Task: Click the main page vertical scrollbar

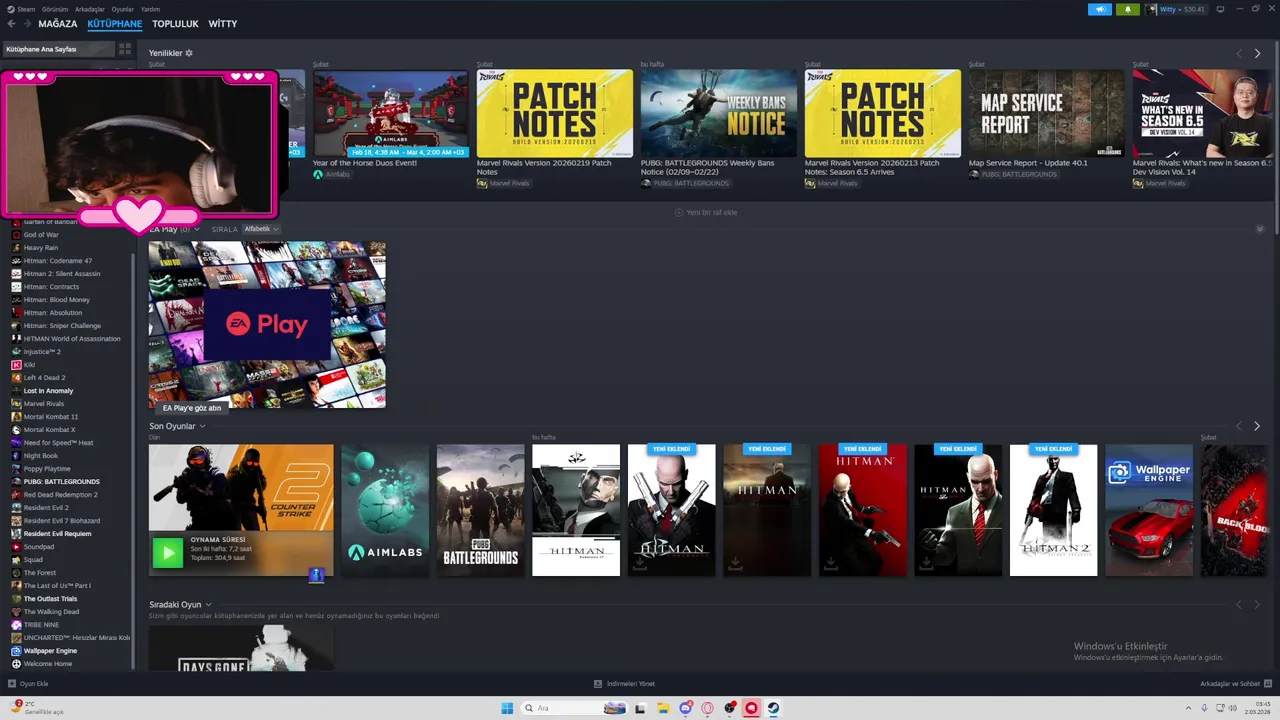Action: [x=1275, y=140]
